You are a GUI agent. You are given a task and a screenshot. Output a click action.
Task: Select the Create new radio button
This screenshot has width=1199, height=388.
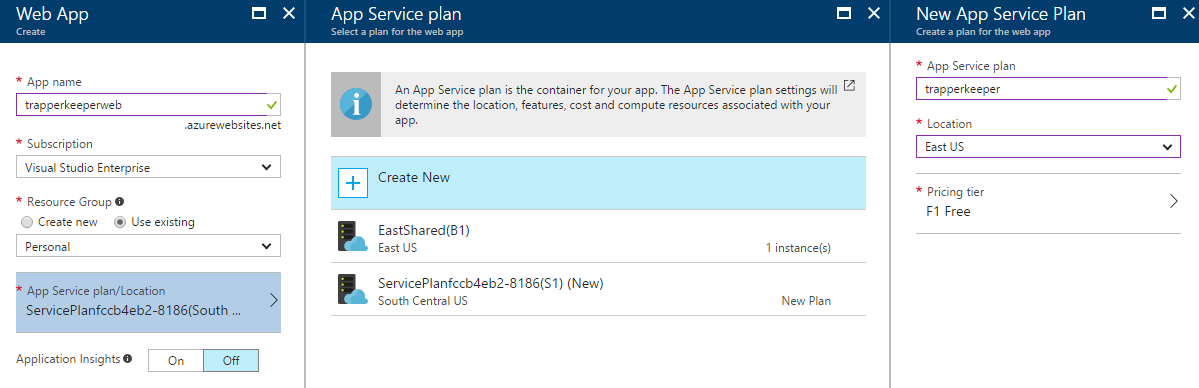click(x=28, y=222)
